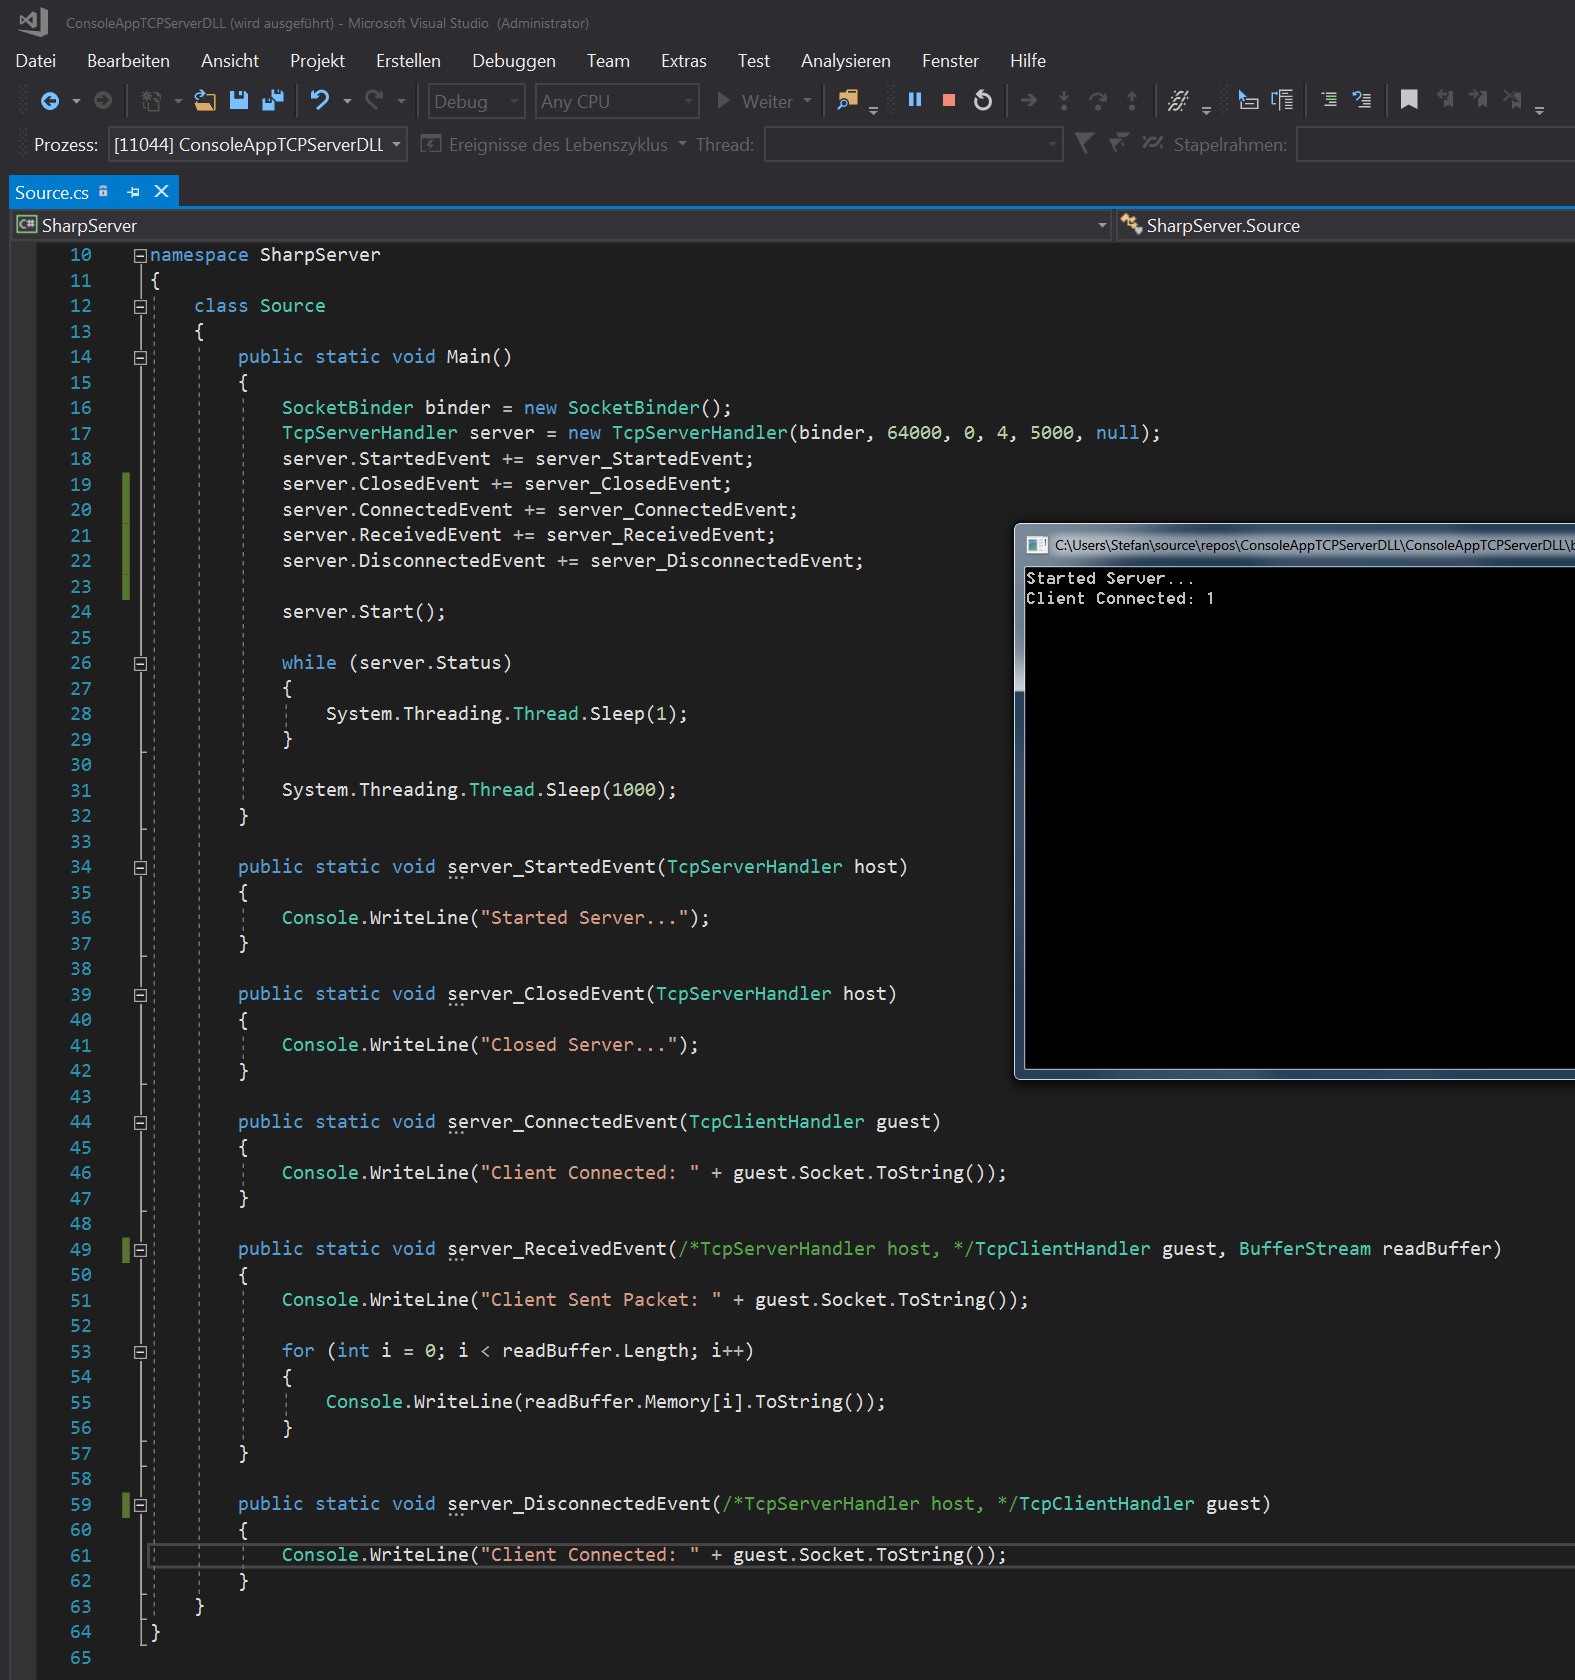The height and width of the screenshot is (1680, 1575).
Task: Click the Save All double disk icon
Action: [272, 101]
